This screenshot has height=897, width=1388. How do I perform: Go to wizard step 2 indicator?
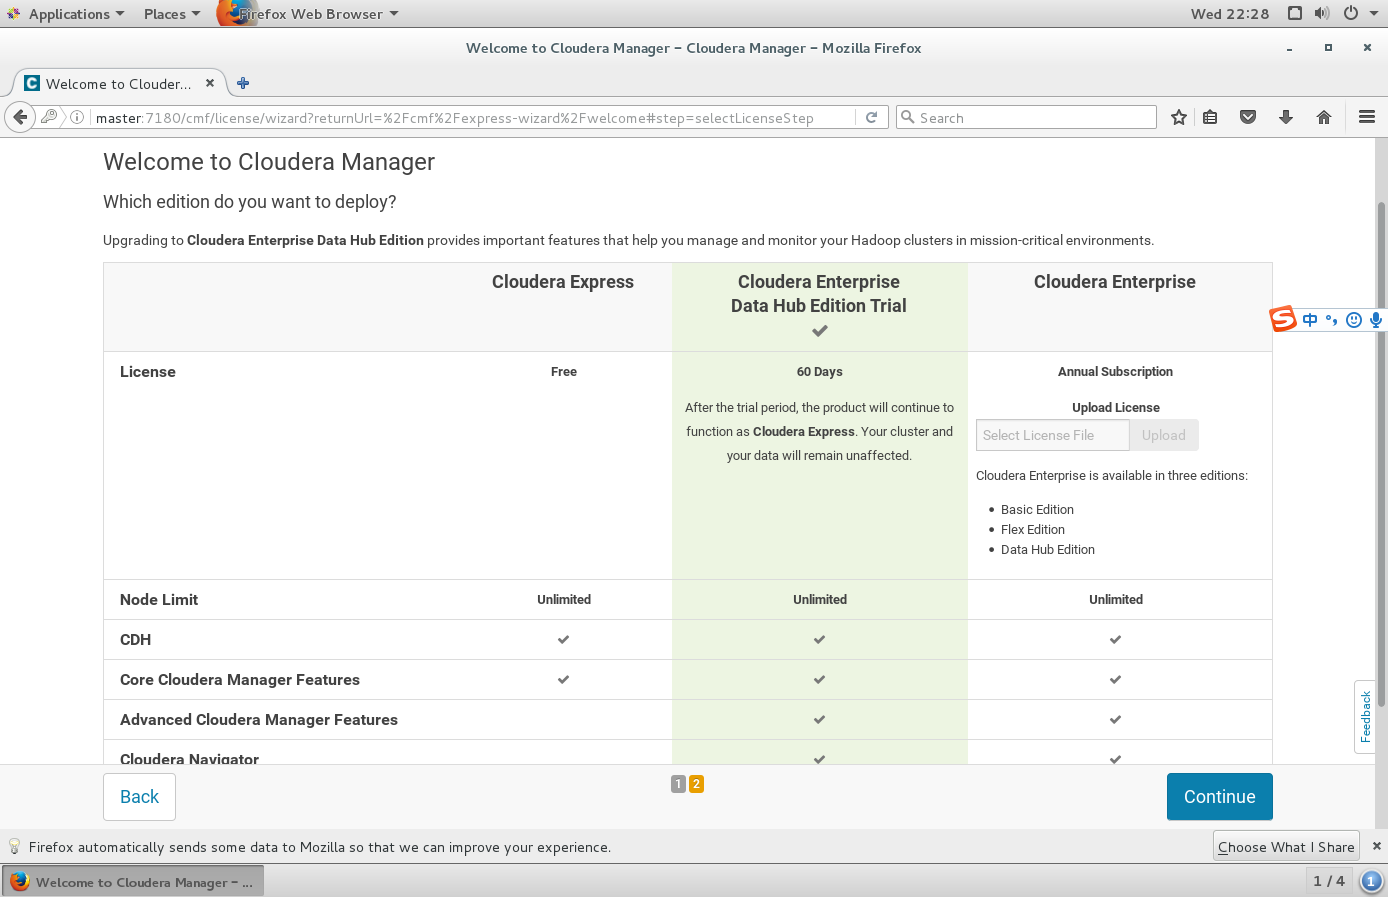point(696,784)
